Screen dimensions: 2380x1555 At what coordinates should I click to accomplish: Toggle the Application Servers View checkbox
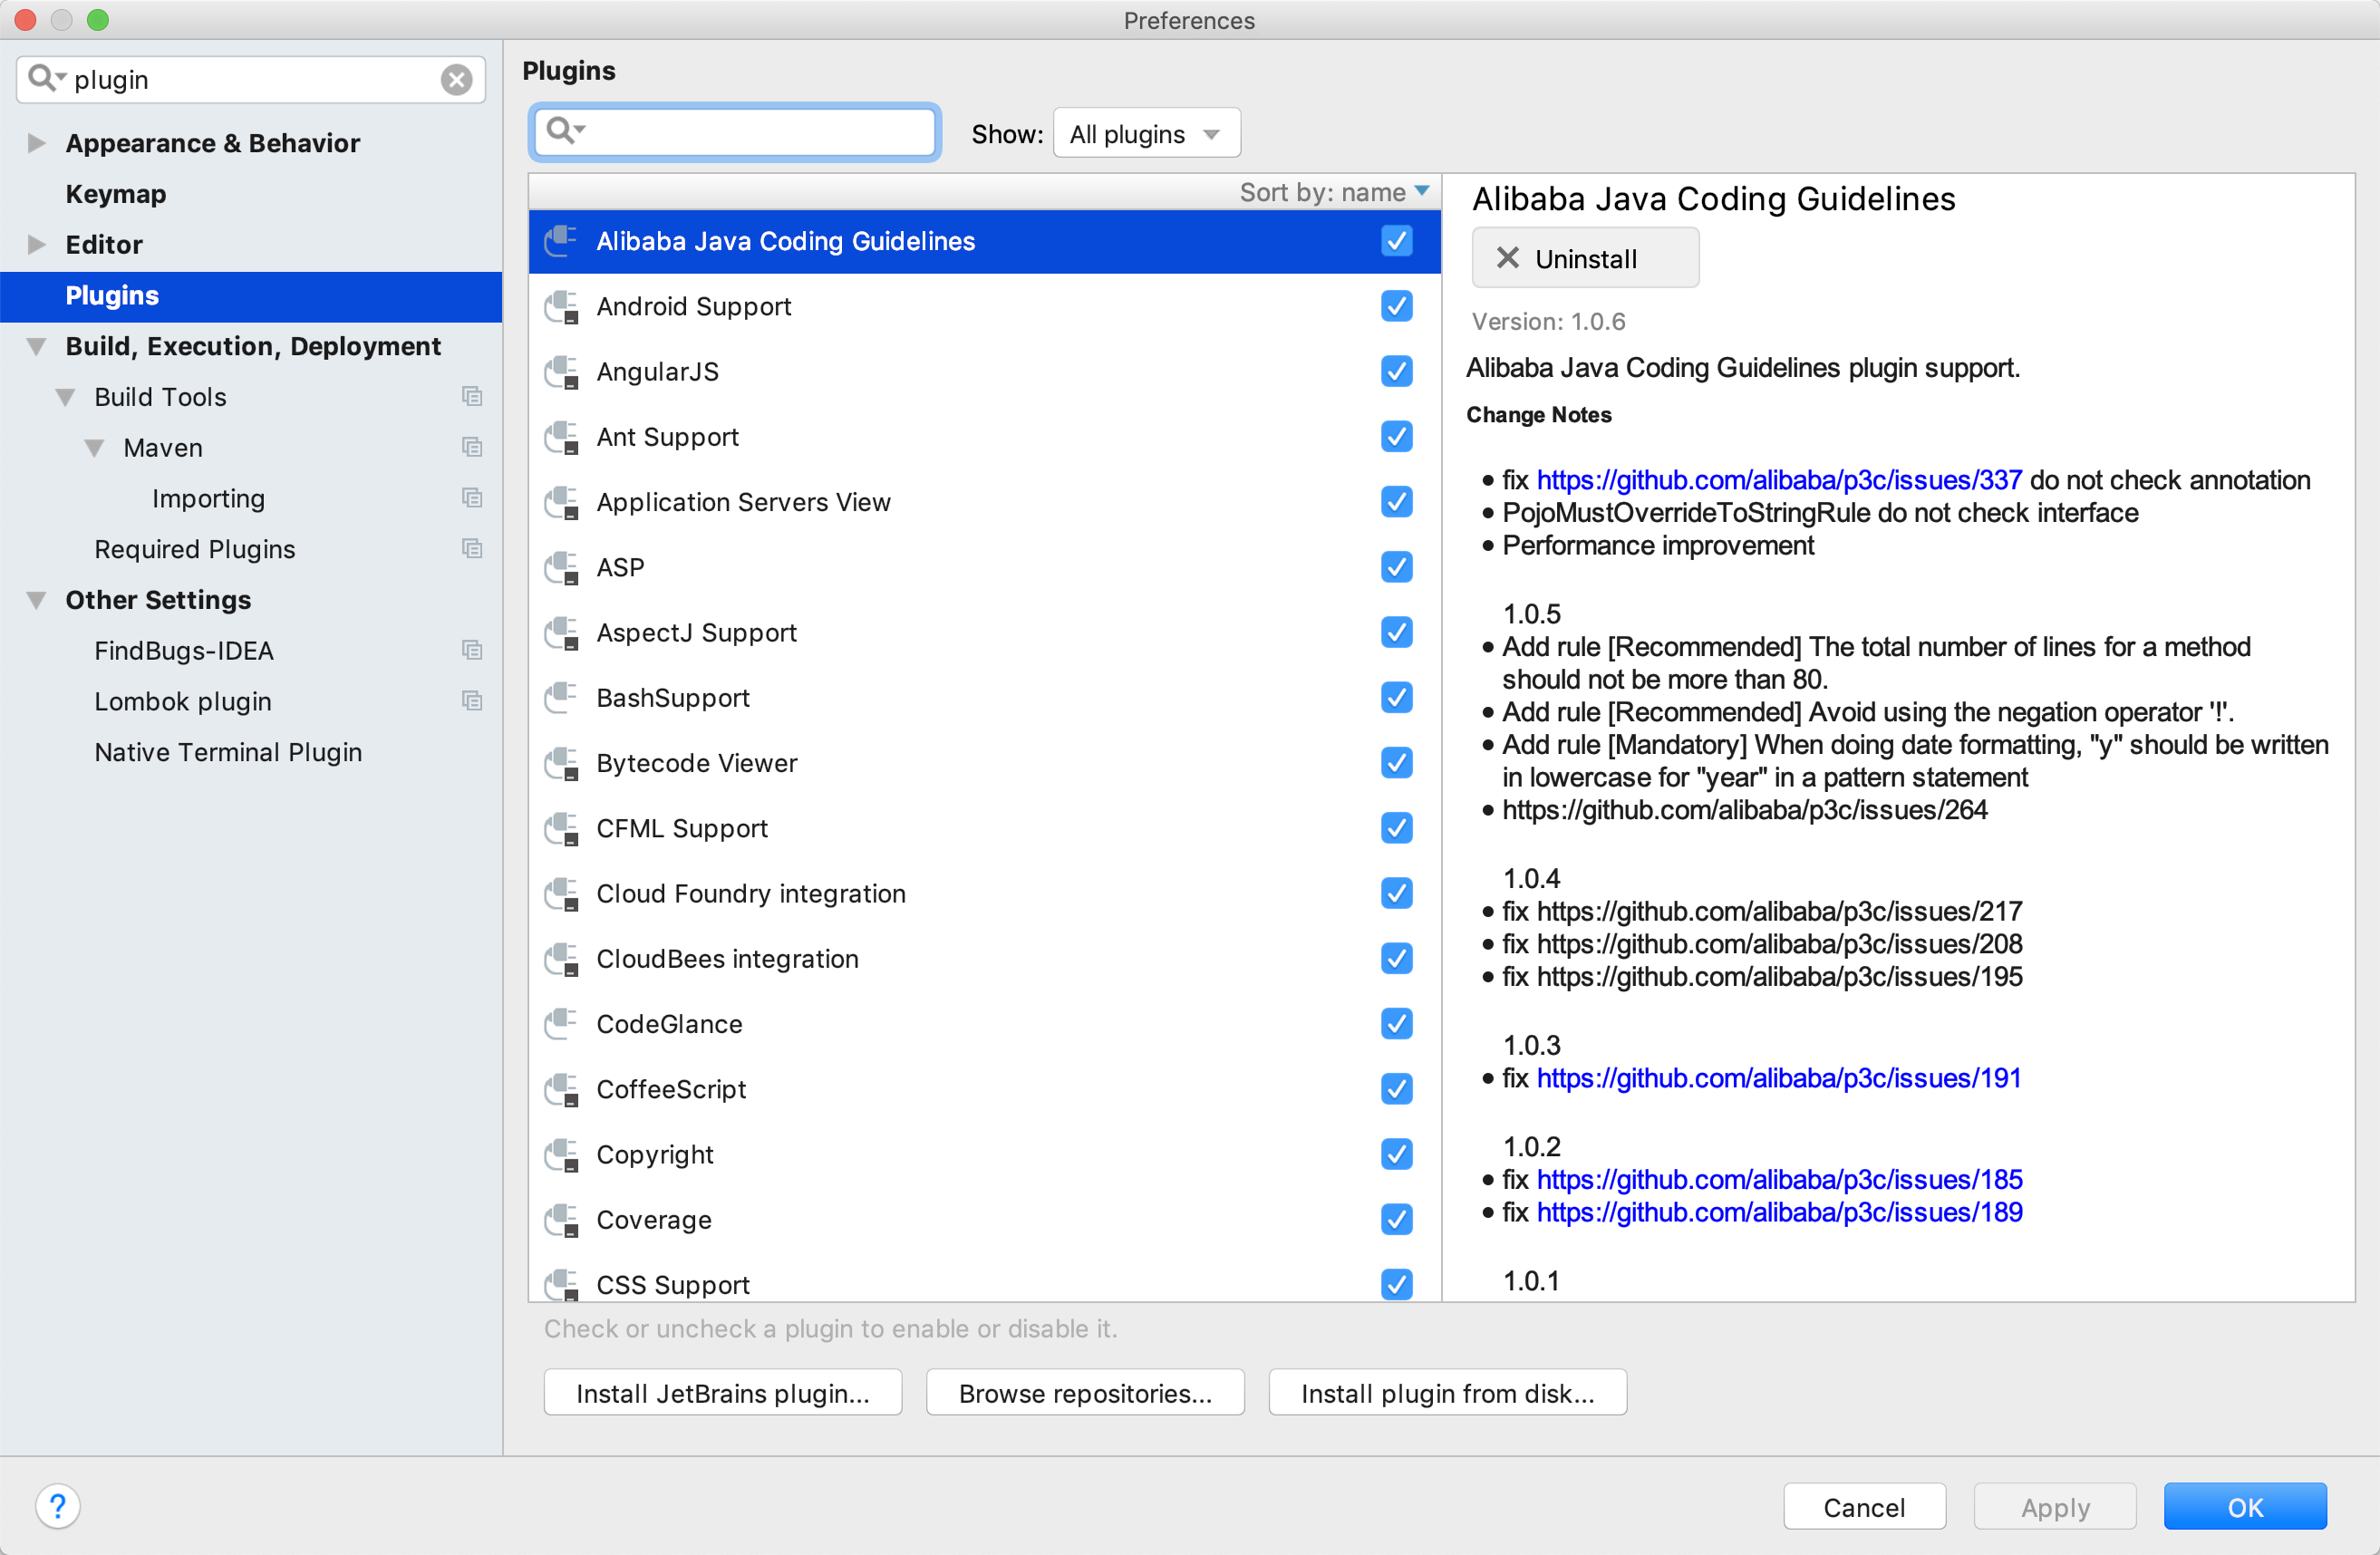coord(1397,502)
